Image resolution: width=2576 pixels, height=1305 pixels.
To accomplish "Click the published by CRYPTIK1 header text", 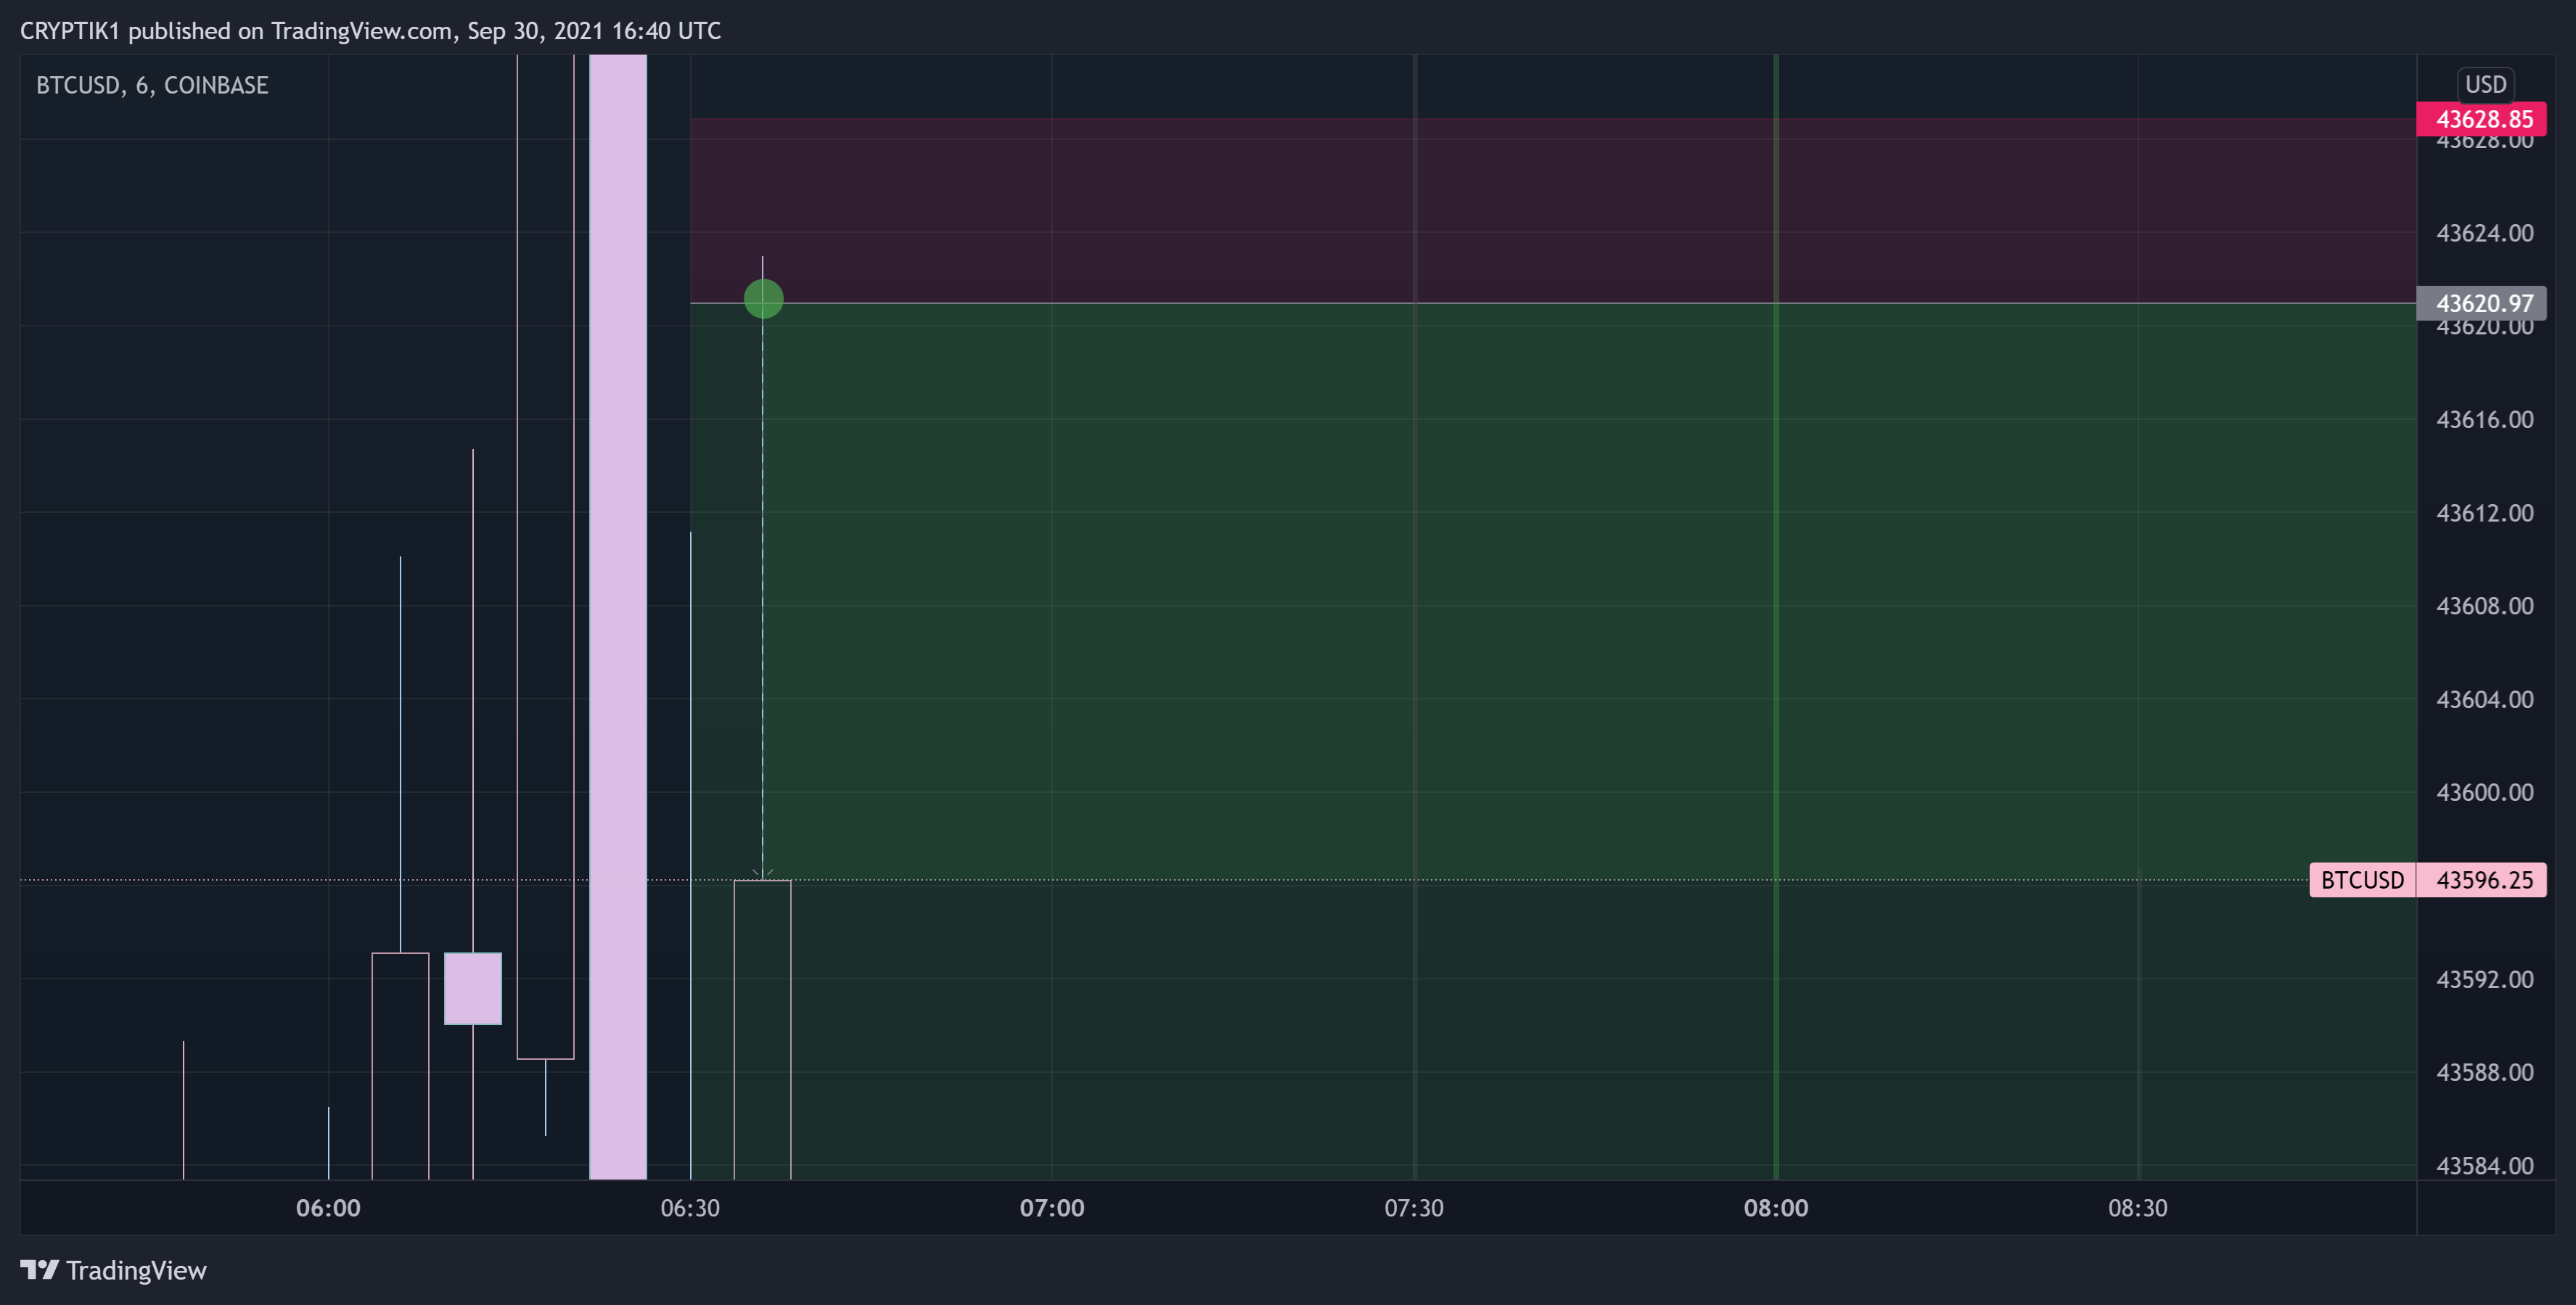I will pos(370,31).
